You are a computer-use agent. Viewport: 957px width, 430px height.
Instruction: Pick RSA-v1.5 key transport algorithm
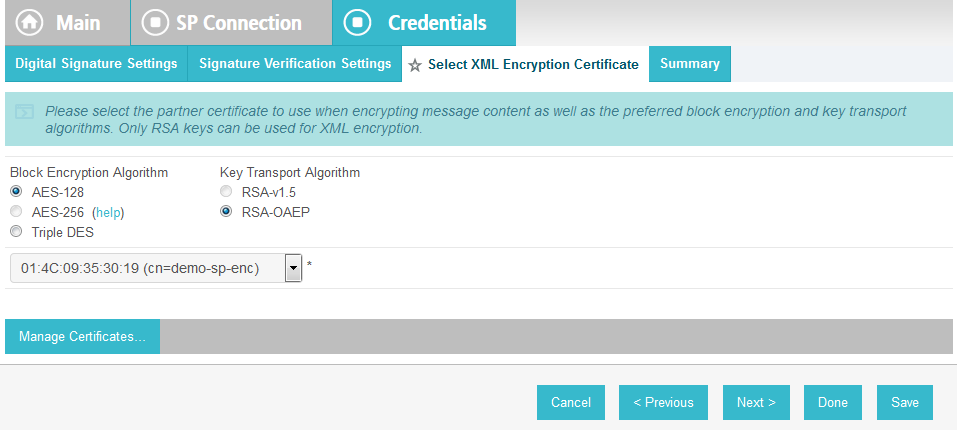point(226,192)
